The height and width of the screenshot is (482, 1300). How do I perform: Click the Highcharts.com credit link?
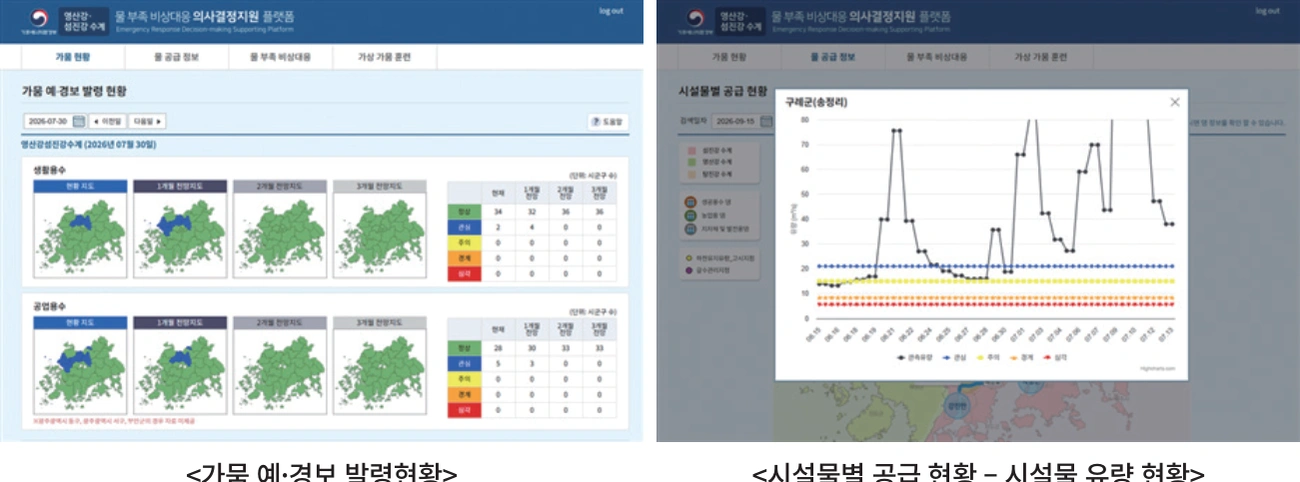coord(1159,368)
